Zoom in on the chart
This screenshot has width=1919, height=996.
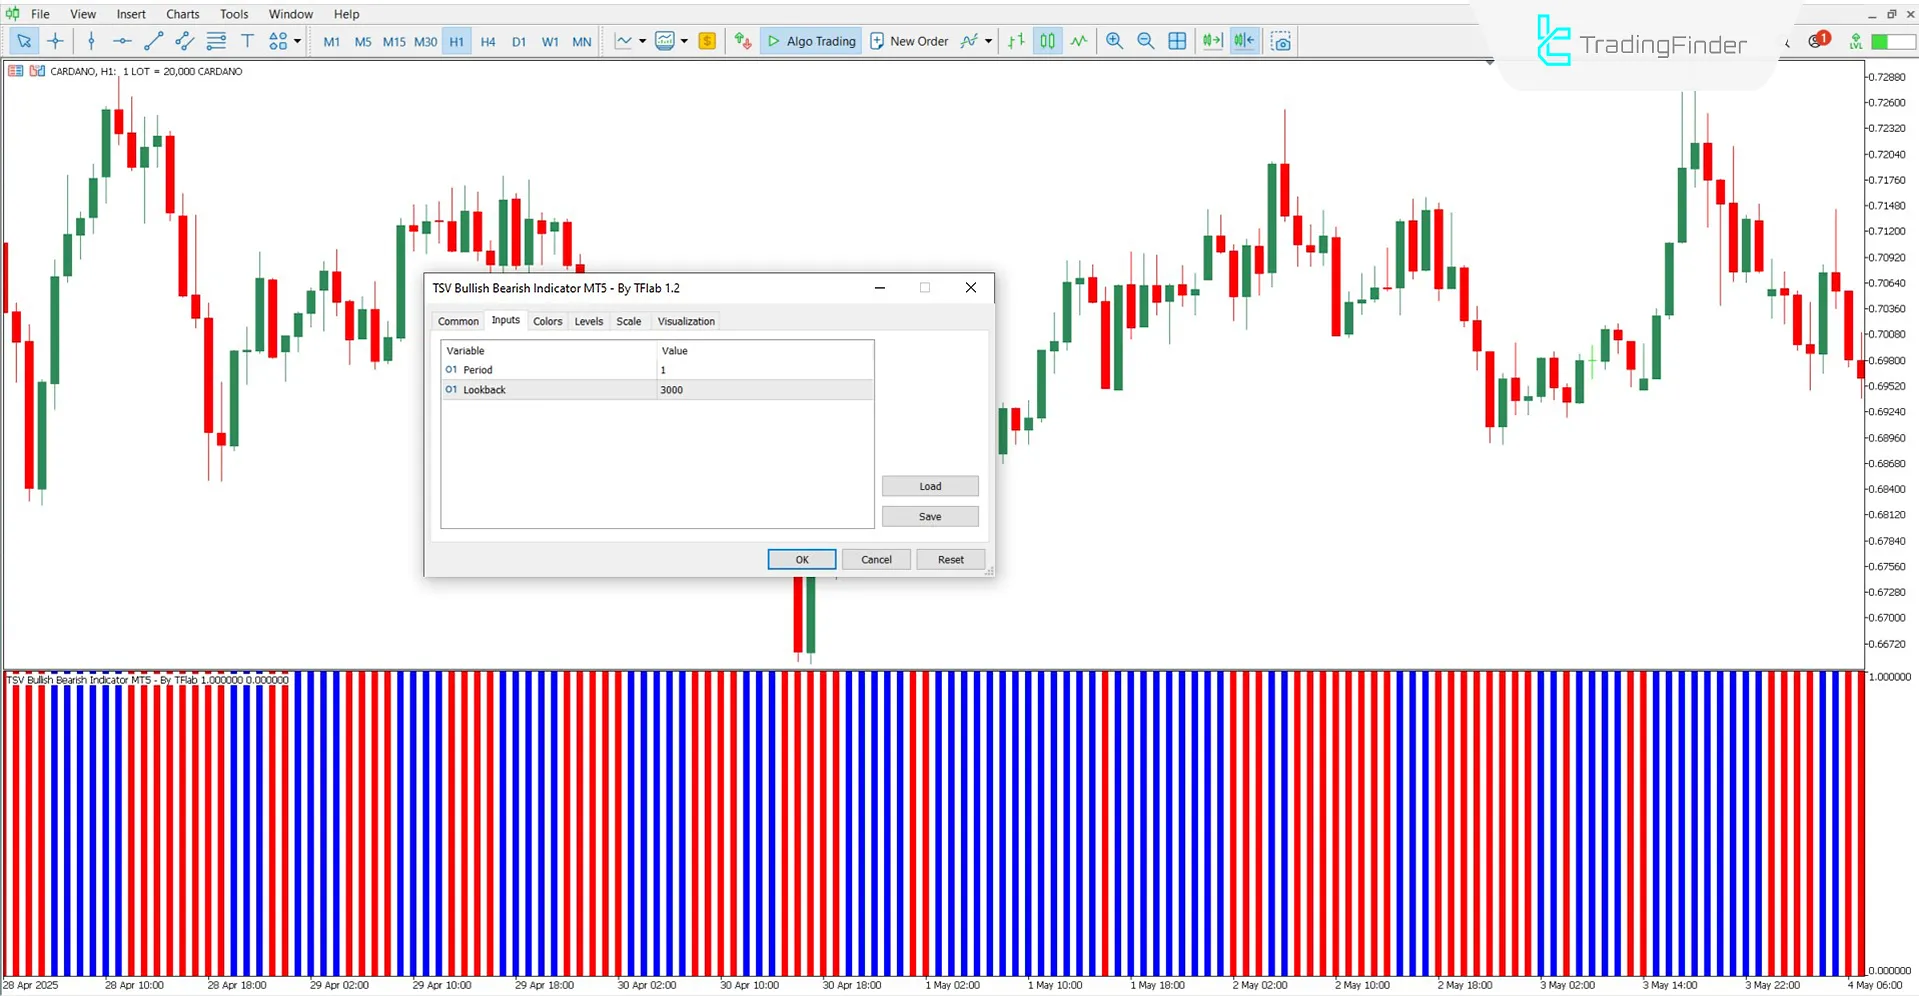click(x=1114, y=41)
